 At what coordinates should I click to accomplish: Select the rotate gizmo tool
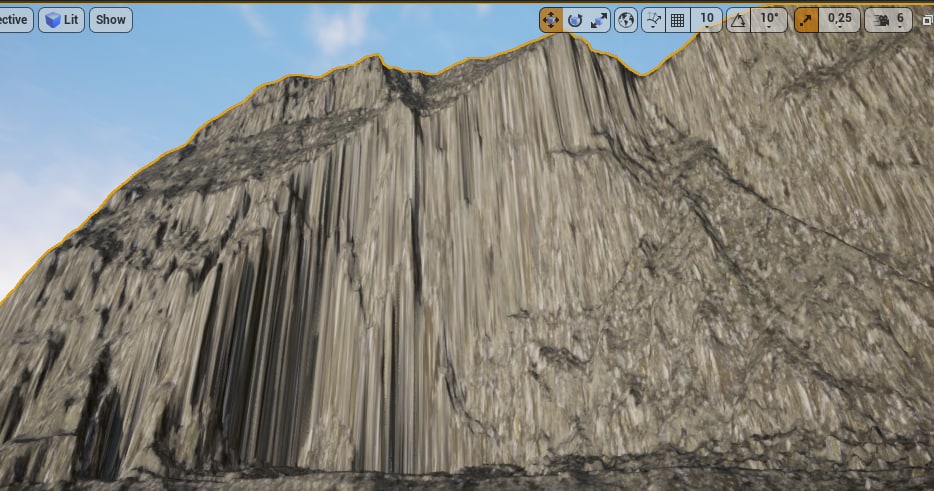(x=575, y=20)
